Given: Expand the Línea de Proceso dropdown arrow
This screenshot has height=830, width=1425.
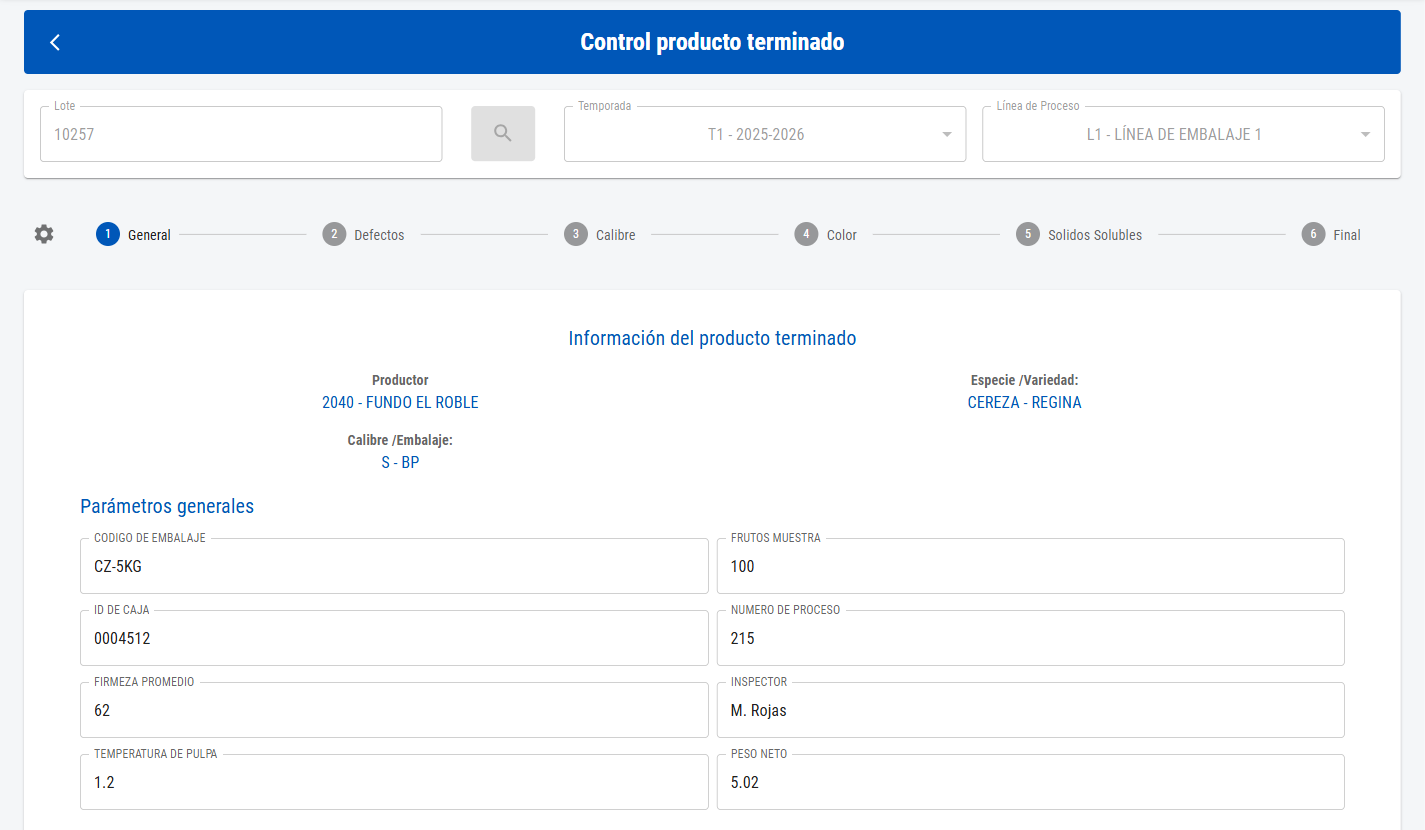Looking at the screenshot, I should click(x=1365, y=135).
